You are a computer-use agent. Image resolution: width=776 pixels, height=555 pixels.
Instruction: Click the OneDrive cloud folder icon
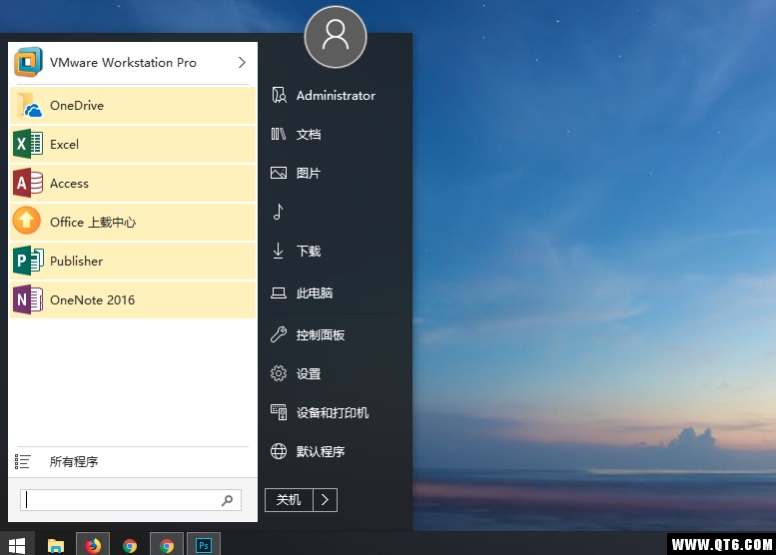pyautogui.click(x=28, y=105)
